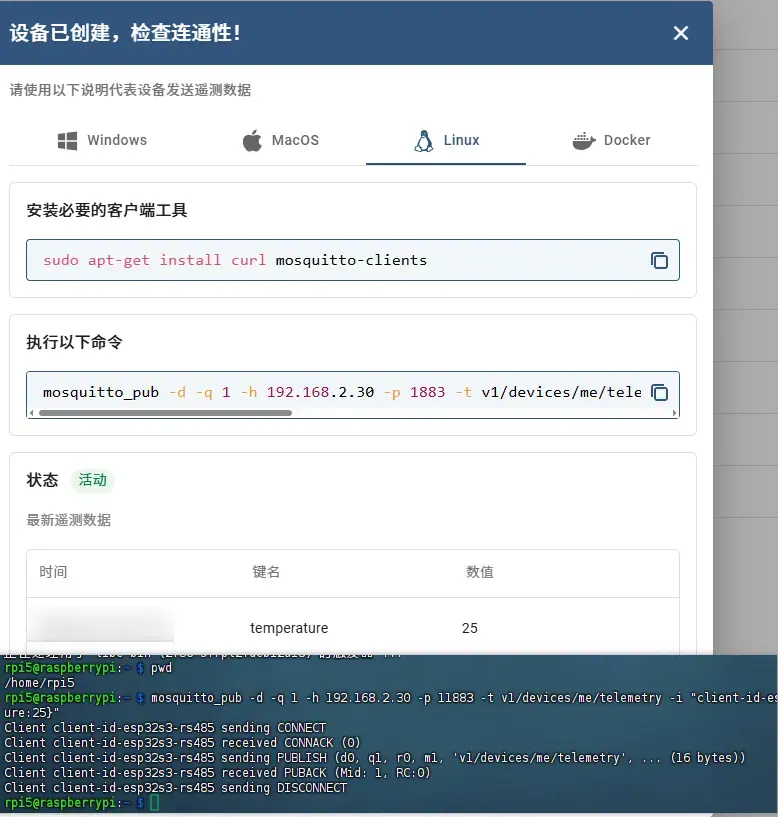Click the sending CONNECT line in terminal

click(x=165, y=727)
